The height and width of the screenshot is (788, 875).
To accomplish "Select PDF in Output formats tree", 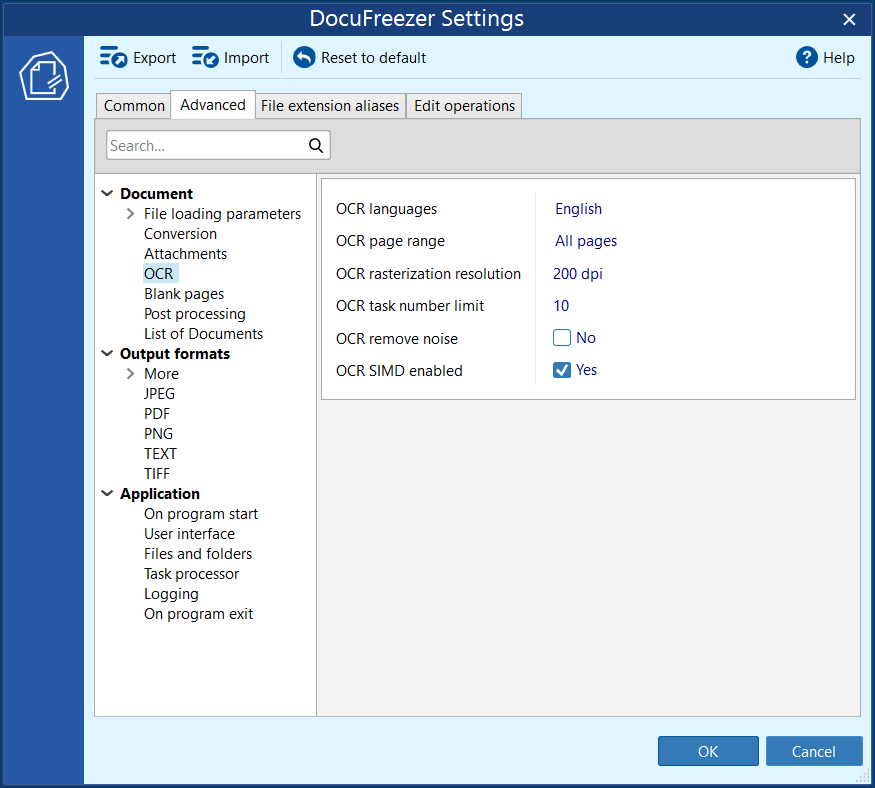I will (157, 414).
